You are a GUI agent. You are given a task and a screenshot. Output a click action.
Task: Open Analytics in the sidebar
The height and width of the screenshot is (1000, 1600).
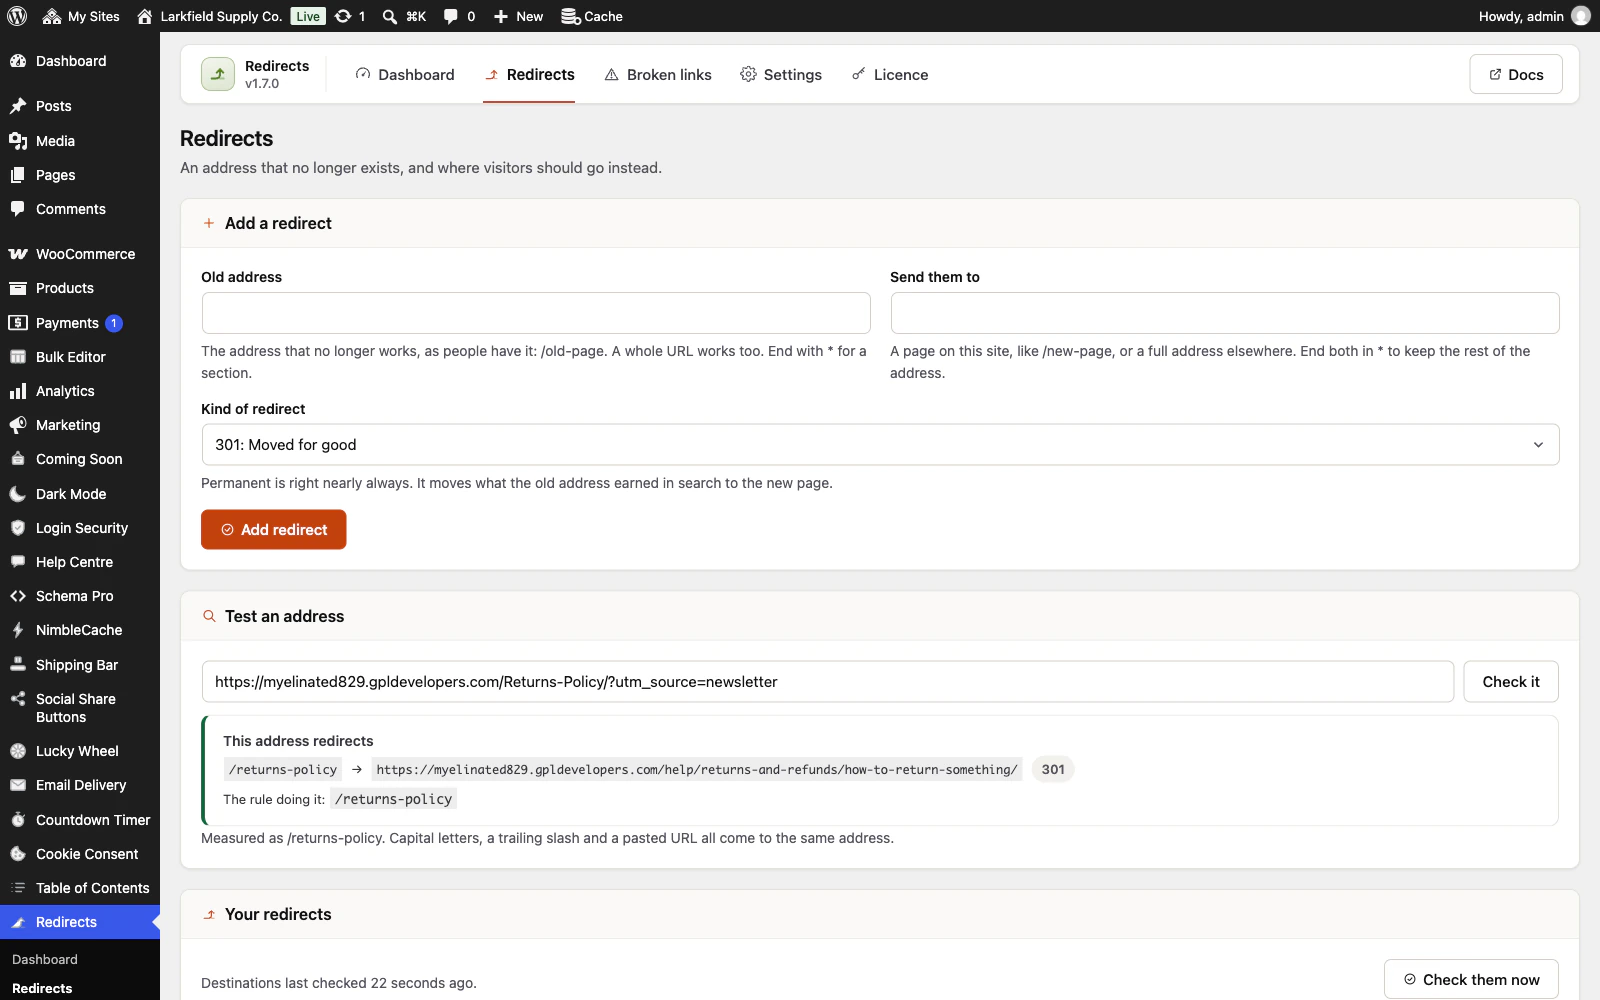(80, 391)
